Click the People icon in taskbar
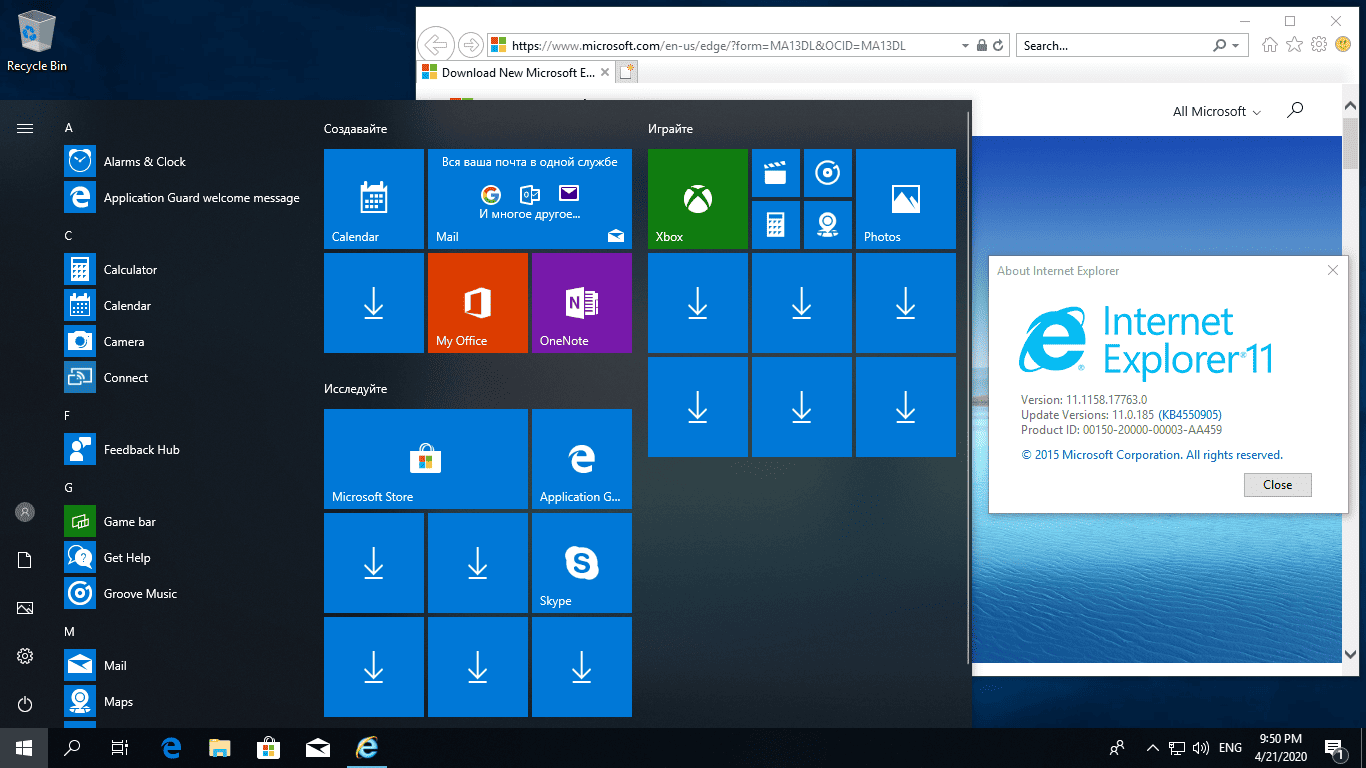The height and width of the screenshot is (768, 1366). pyautogui.click(x=1117, y=748)
